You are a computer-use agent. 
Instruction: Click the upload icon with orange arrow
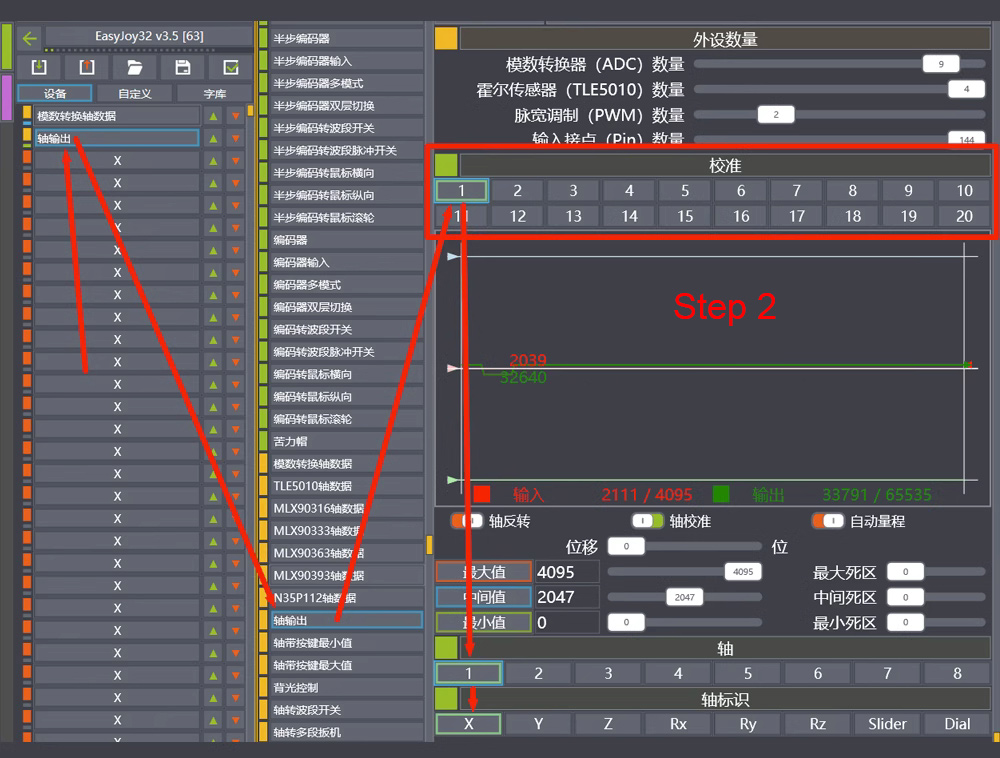tap(87, 68)
